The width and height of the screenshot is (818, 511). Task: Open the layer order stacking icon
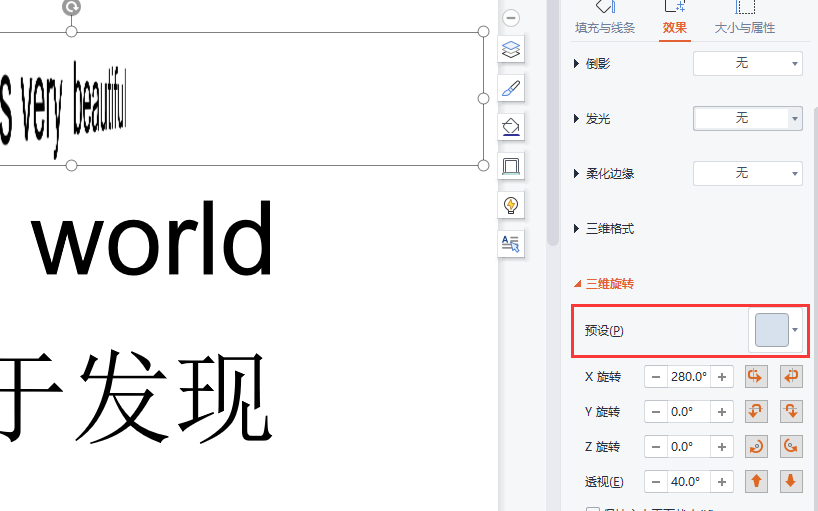(x=511, y=50)
